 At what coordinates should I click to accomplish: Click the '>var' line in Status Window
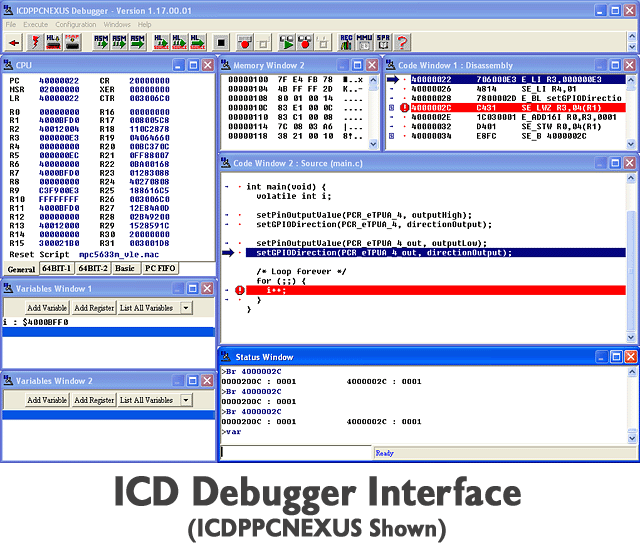pyautogui.click(x=231, y=432)
